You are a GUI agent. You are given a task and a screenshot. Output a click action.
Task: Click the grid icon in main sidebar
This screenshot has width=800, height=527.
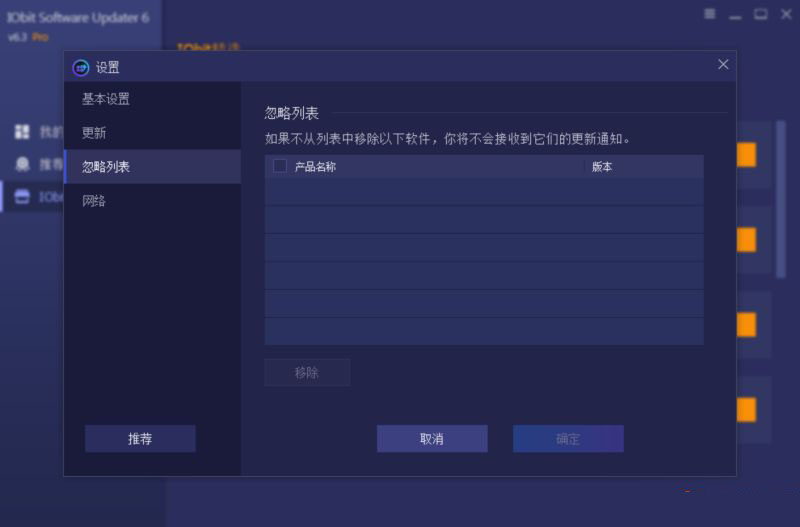pos(22,132)
